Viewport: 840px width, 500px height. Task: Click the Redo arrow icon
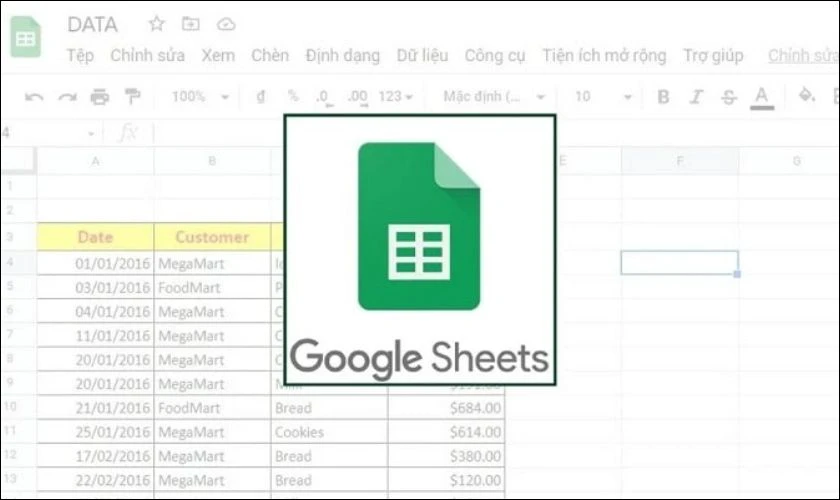[68, 97]
